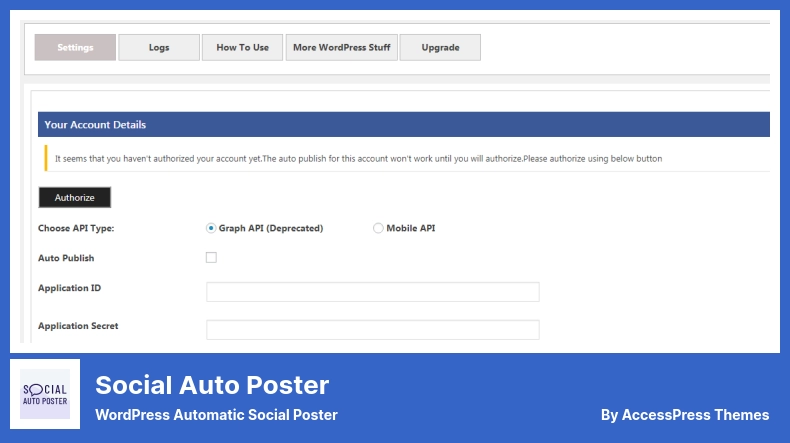Choose the Mobile API radio option
Screen dimensions: 790x443
click(x=378, y=228)
